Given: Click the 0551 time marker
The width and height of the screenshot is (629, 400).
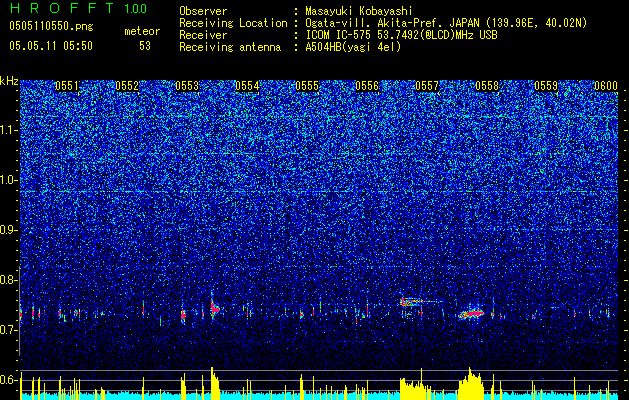Looking at the screenshot, I should click(67, 86).
